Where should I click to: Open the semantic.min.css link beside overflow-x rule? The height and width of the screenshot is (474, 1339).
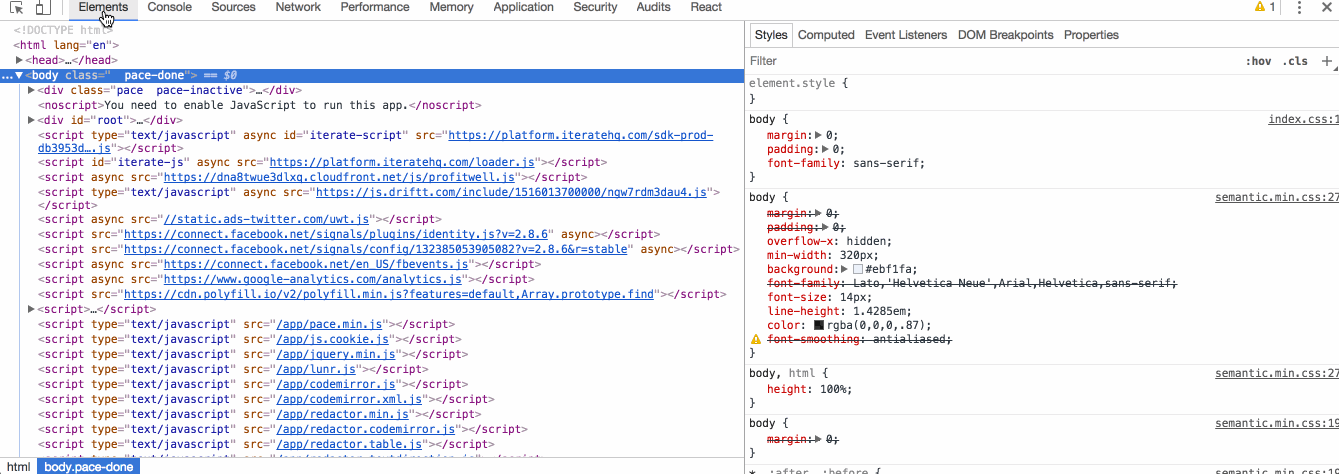tap(1277, 198)
